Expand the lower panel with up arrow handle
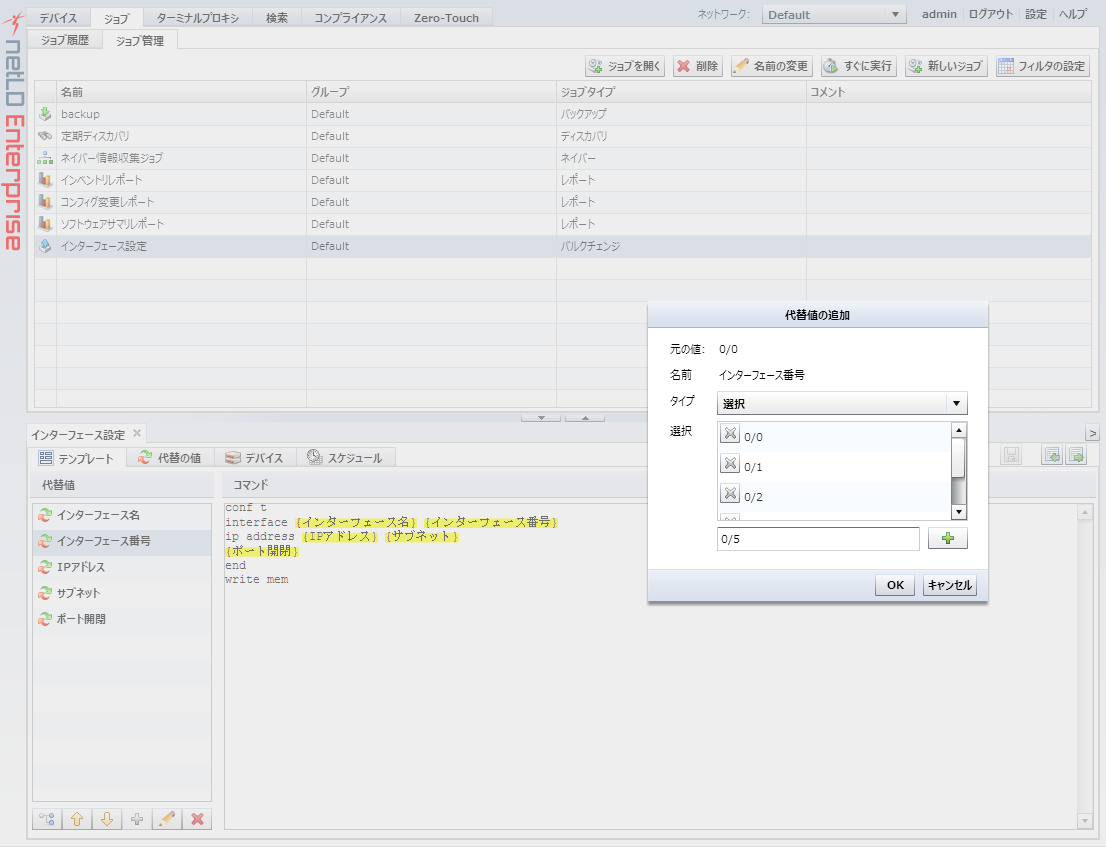Screen dimensions: 1106x847 point(585,418)
